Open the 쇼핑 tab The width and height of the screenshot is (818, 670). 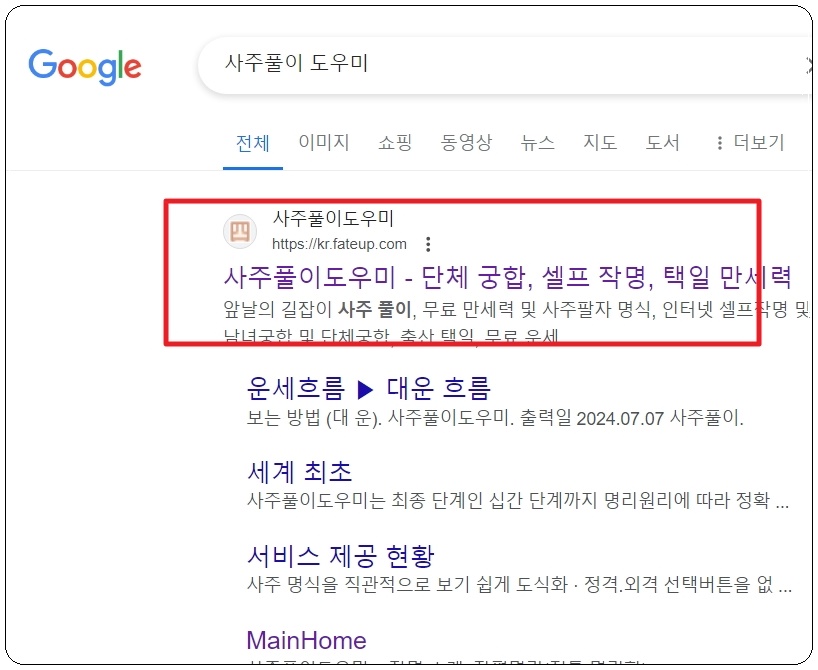click(x=395, y=142)
